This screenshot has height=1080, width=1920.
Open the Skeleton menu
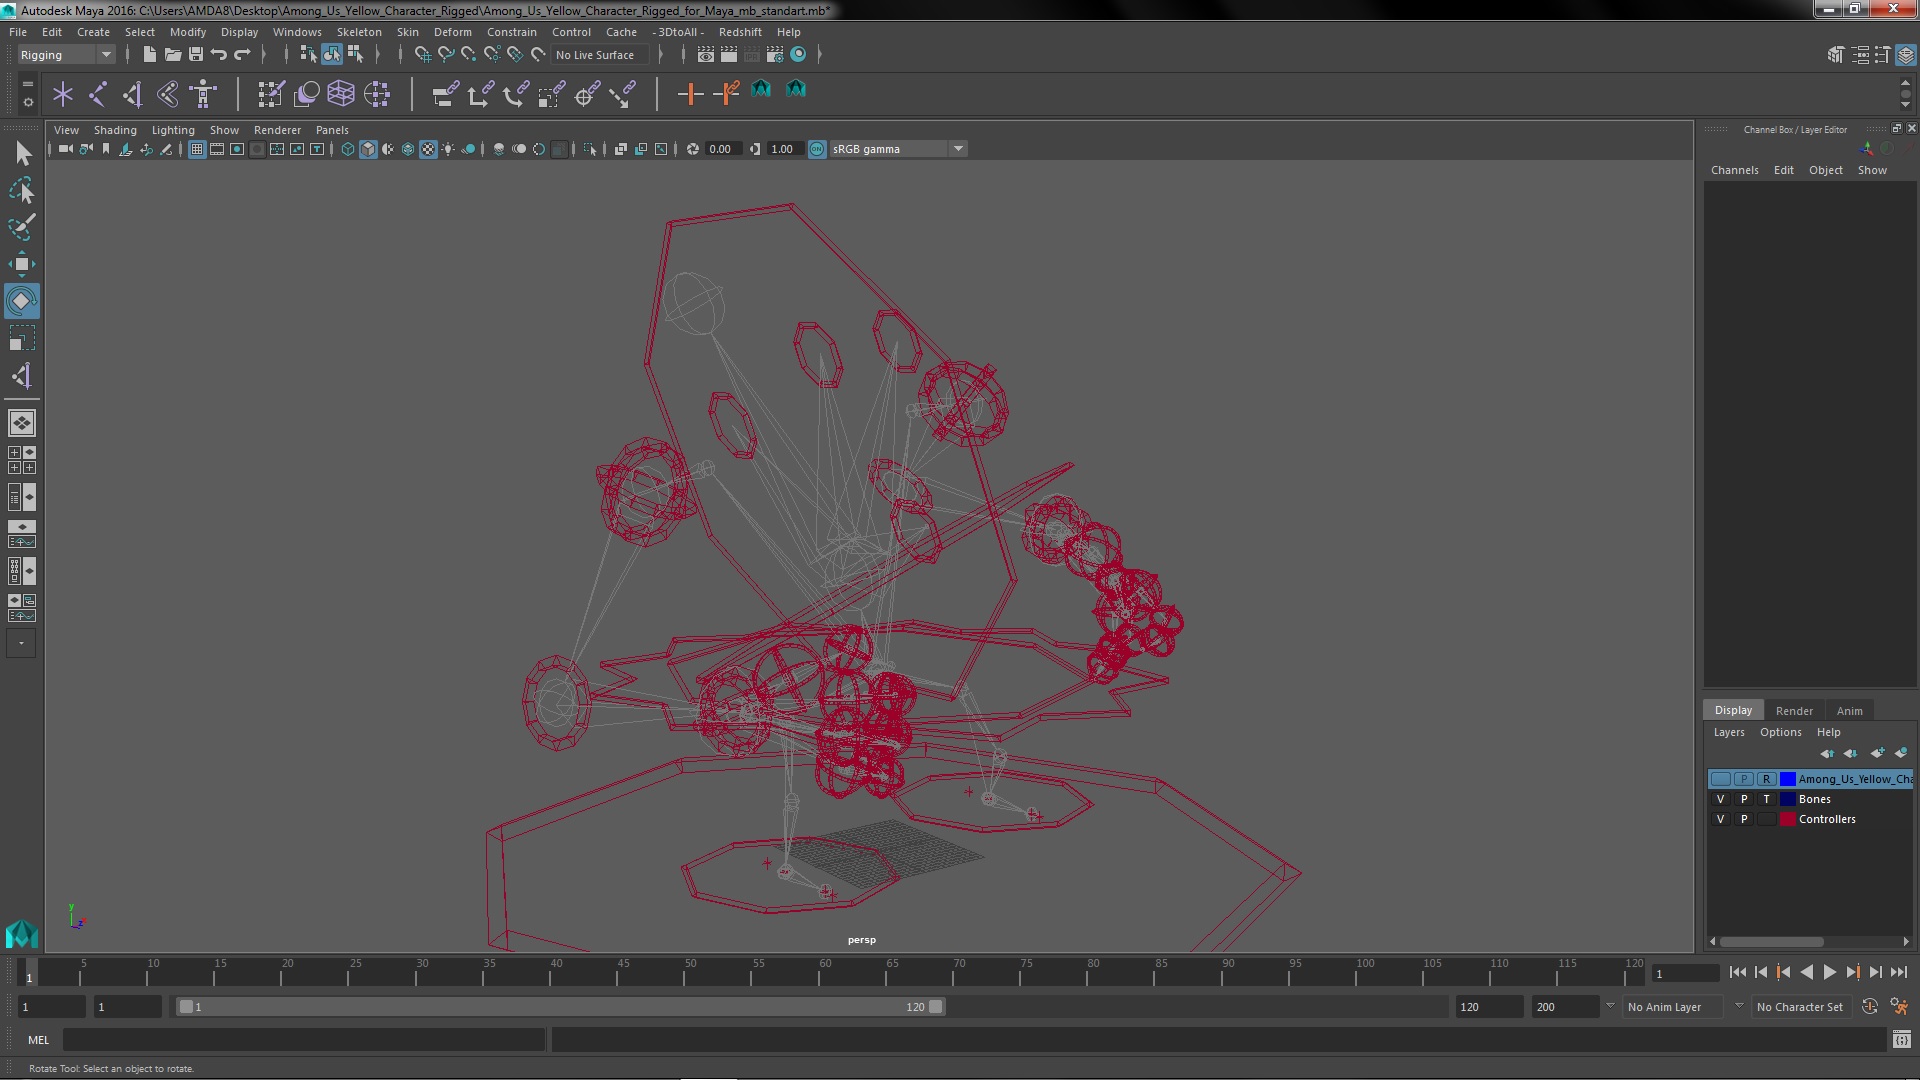359,32
